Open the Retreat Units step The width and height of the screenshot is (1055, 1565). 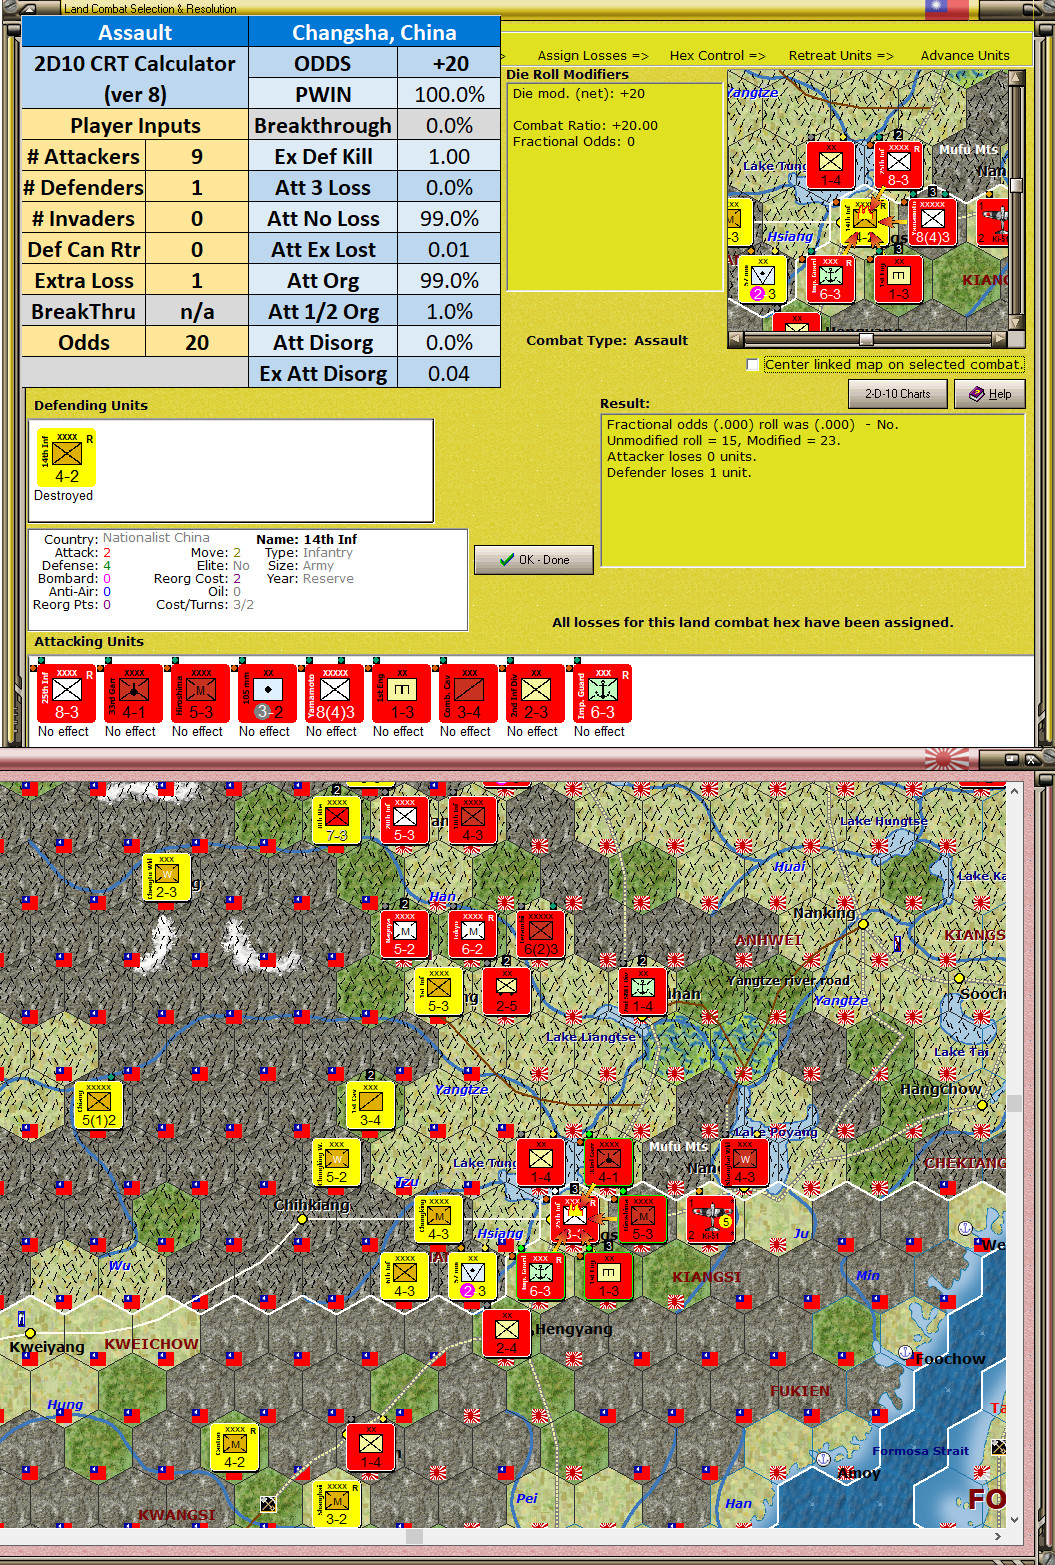pyautogui.click(x=841, y=55)
